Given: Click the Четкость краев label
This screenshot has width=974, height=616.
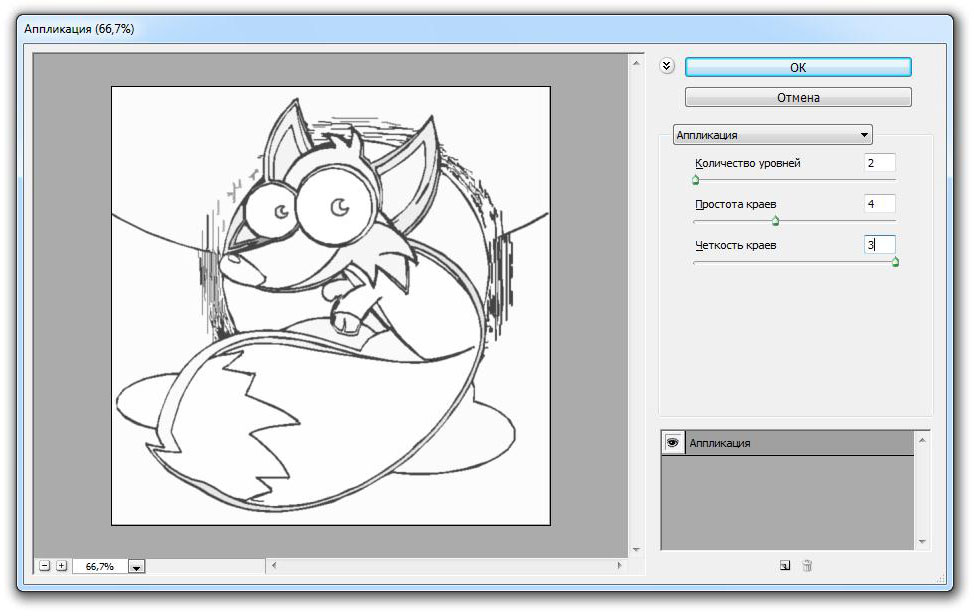Looking at the screenshot, I should click(x=735, y=245).
